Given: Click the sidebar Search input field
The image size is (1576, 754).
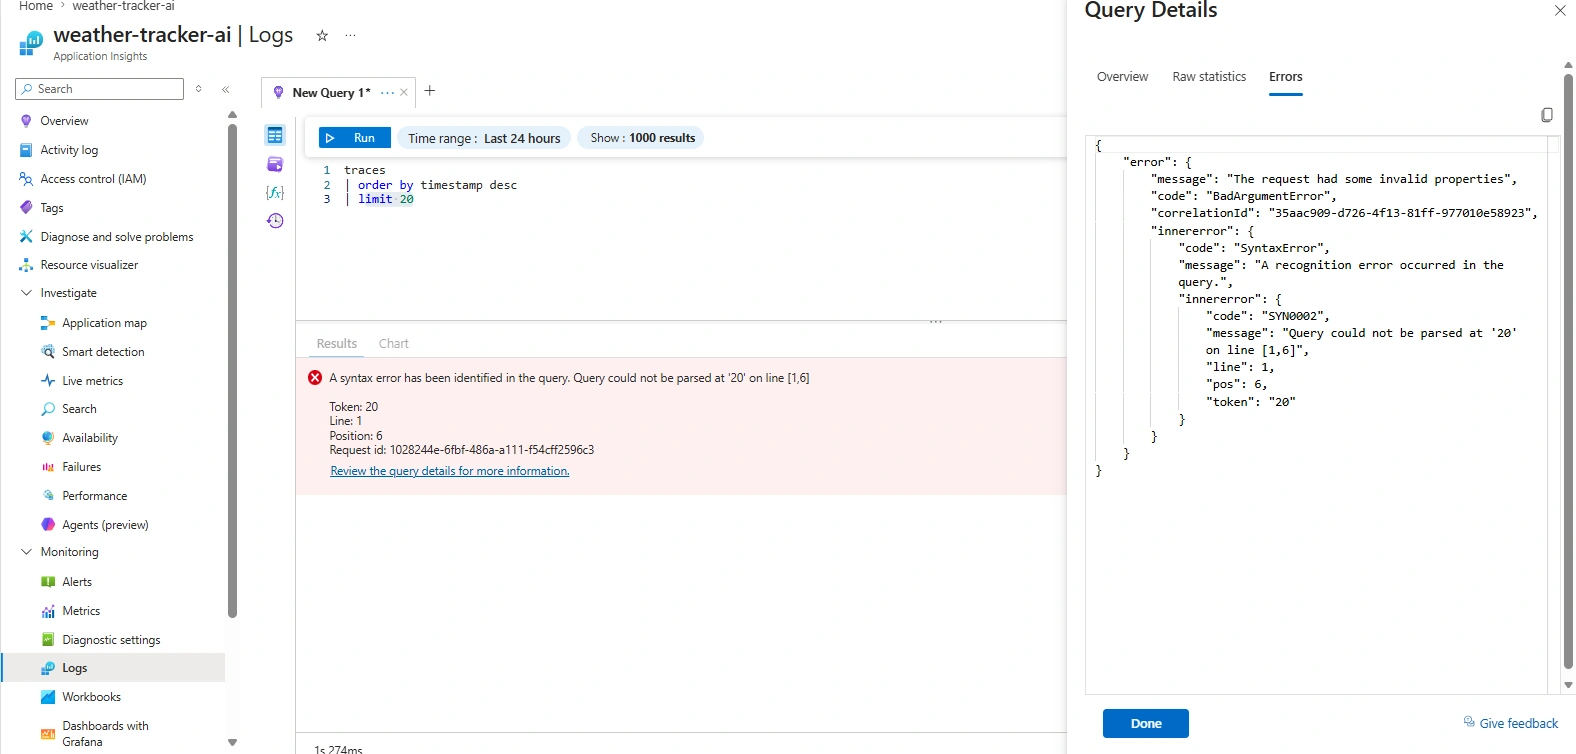Looking at the screenshot, I should (x=100, y=89).
